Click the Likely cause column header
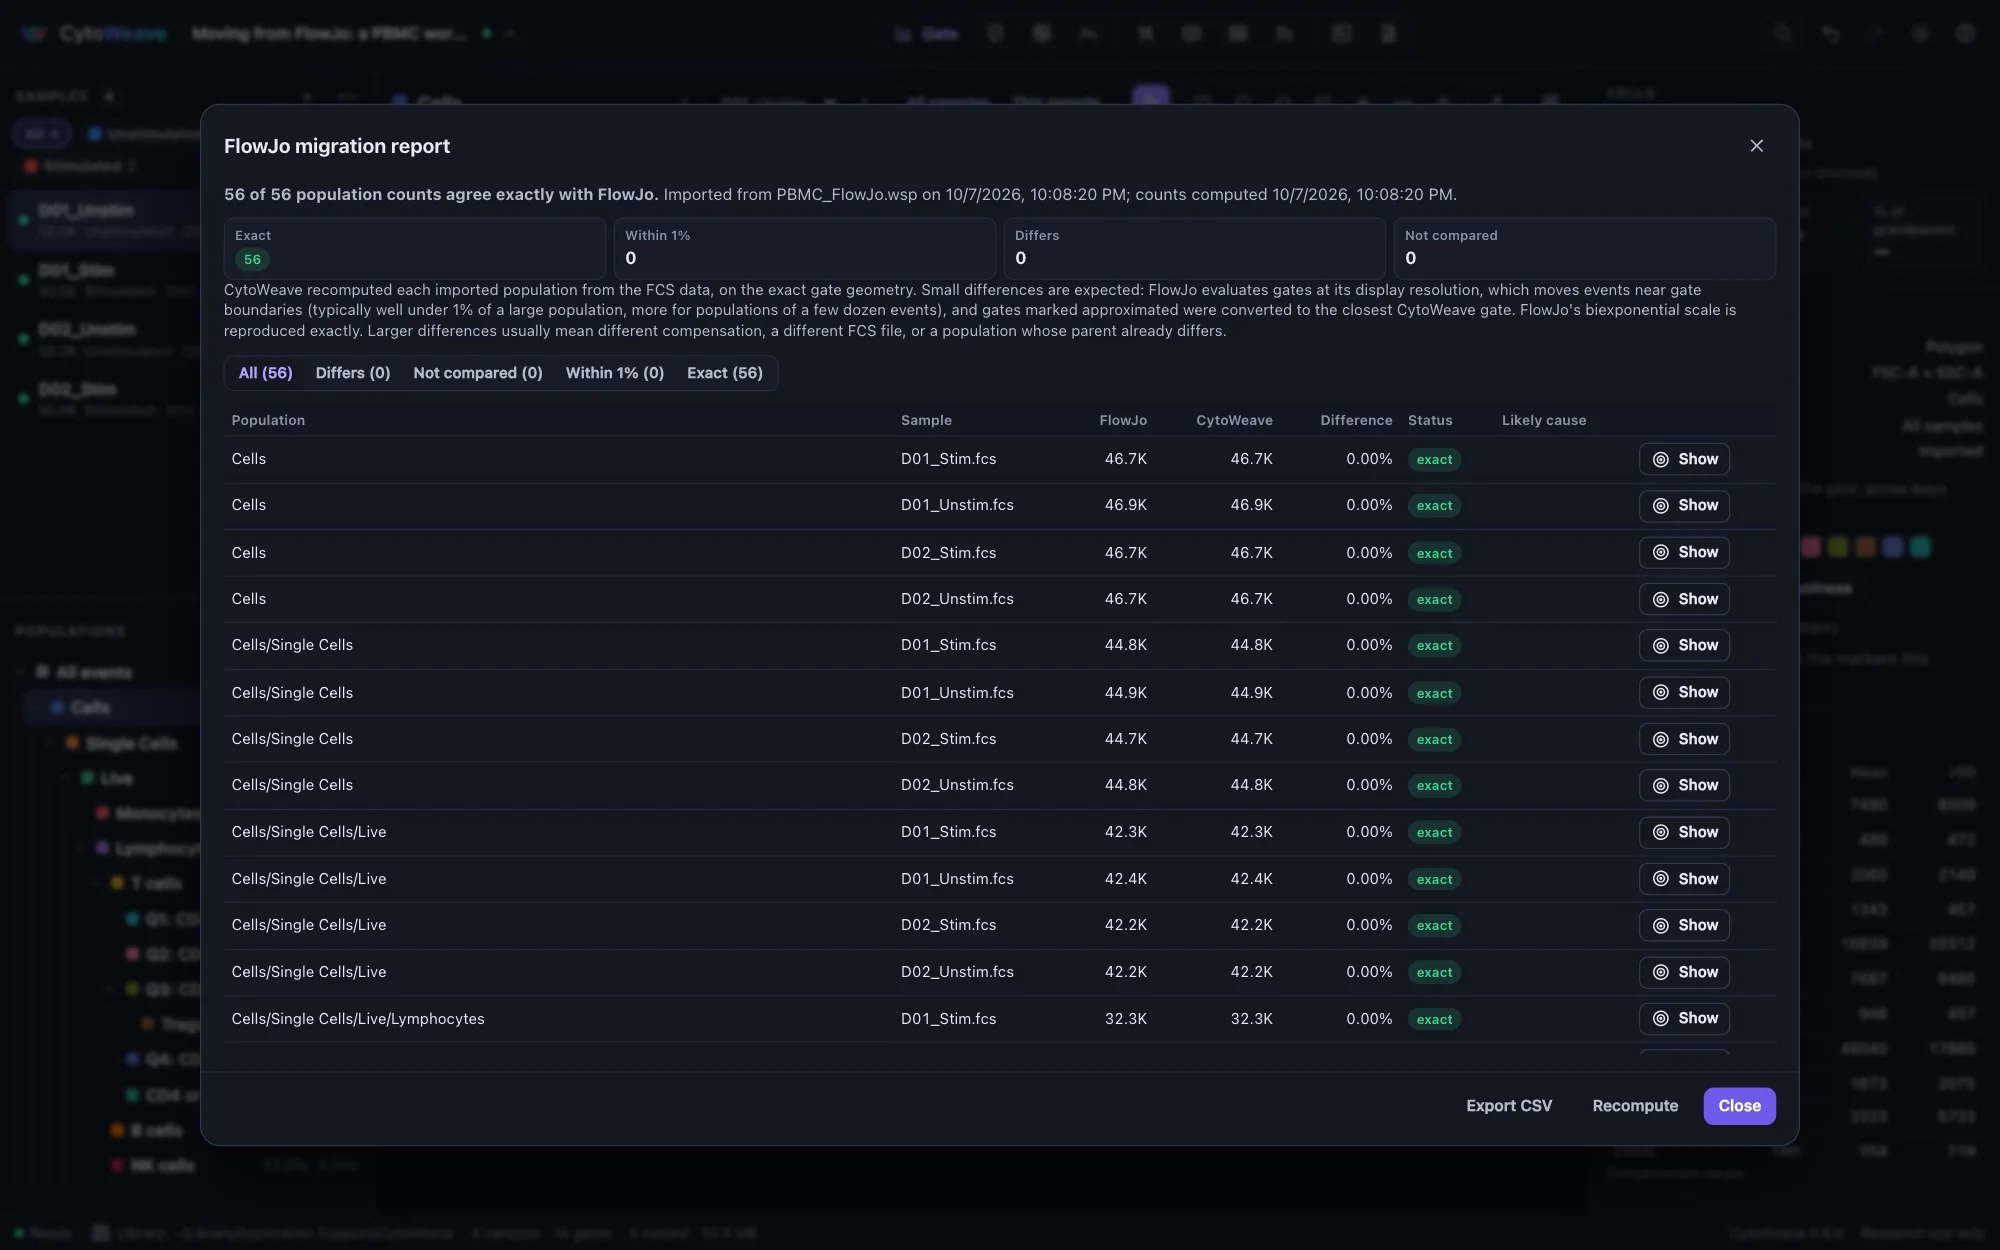Image resolution: width=2000 pixels, height=1250 pixels. tap(1544, 420)
